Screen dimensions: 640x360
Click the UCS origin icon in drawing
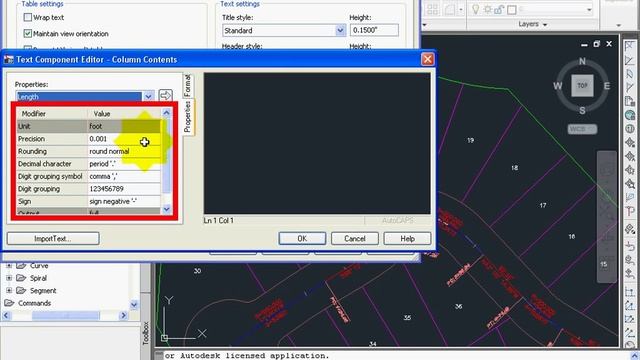[164, 338]
